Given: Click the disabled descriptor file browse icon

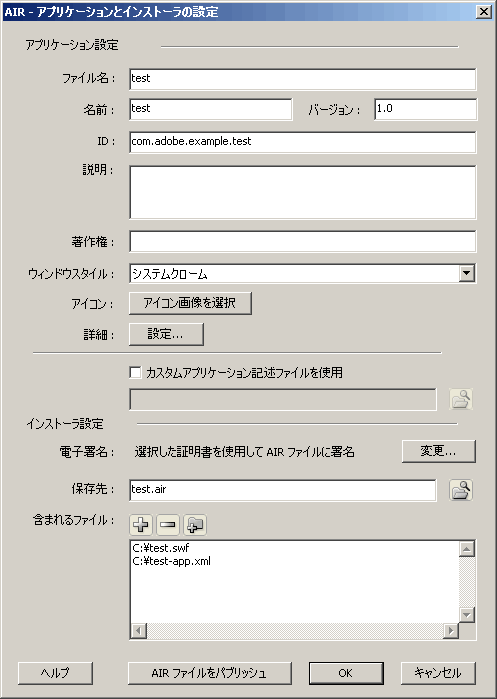Looking at the screenshot, I should click(460, 399).
